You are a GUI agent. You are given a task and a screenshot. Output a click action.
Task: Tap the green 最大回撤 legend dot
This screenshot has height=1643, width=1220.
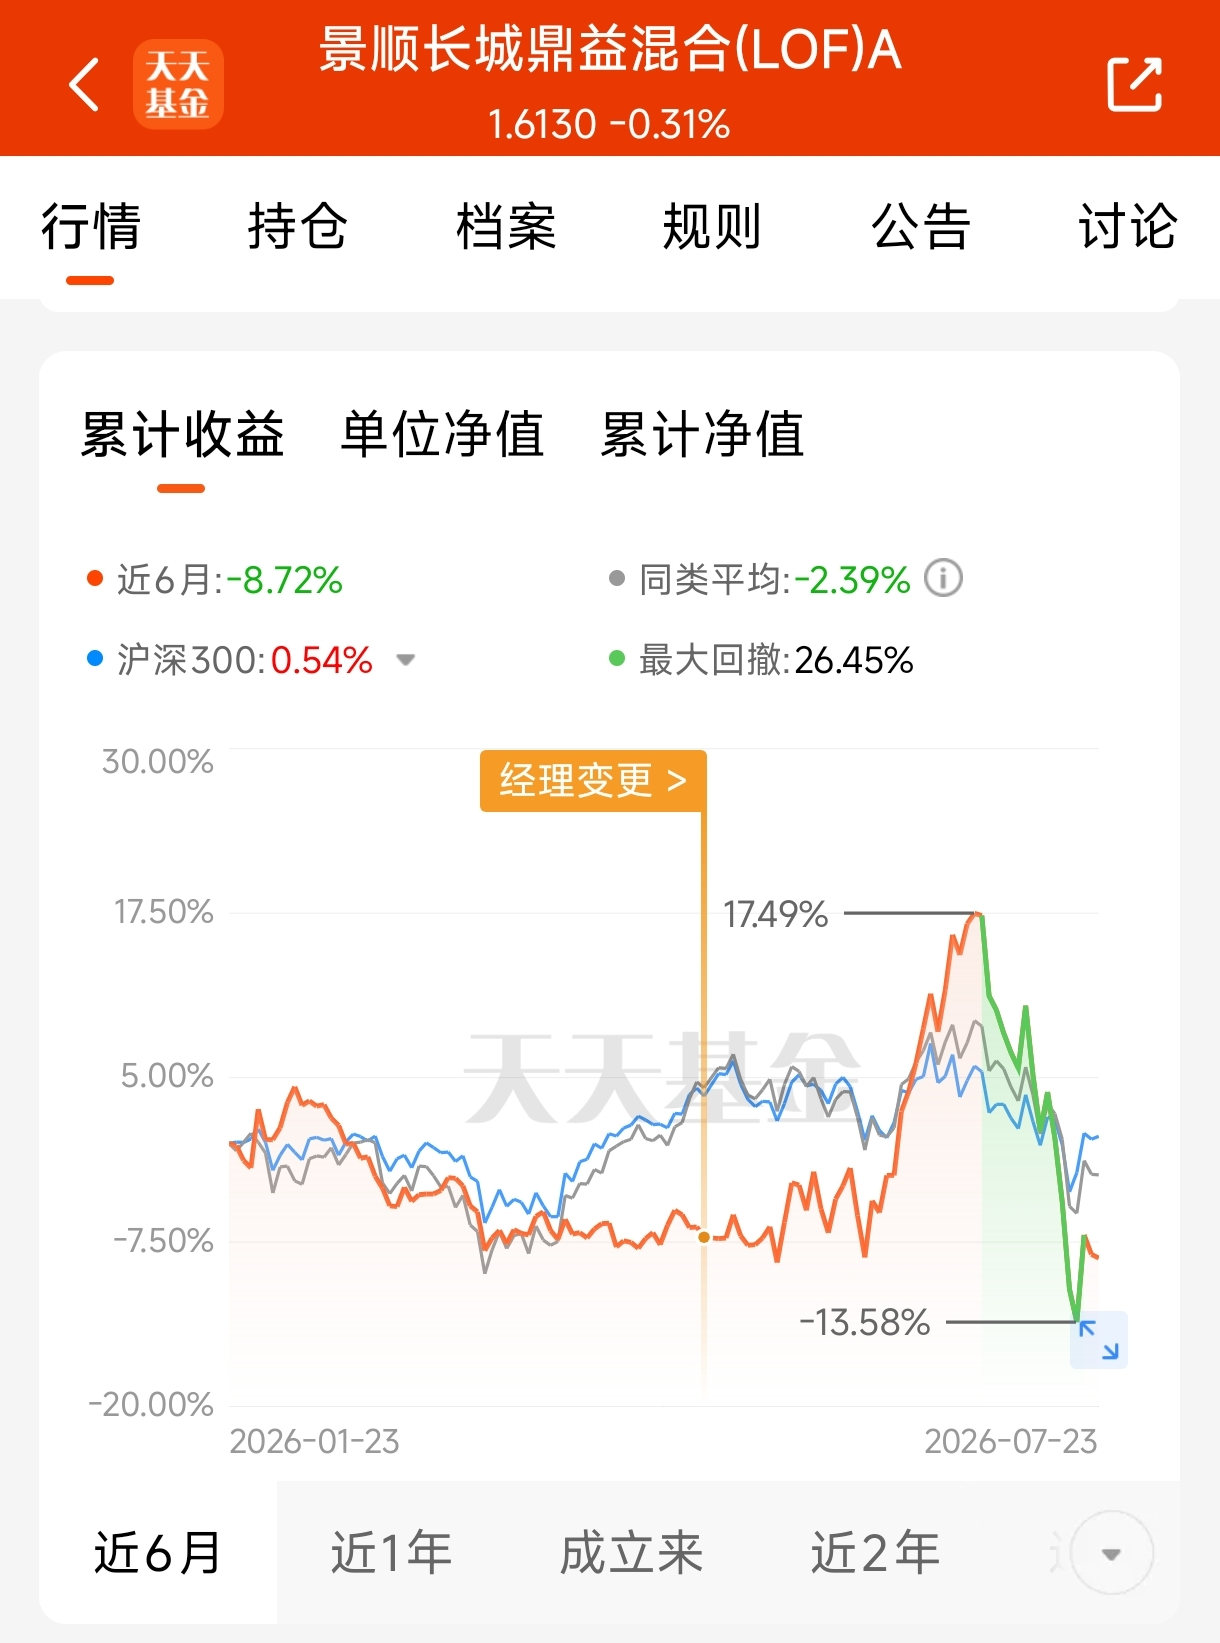coord(617,659)
